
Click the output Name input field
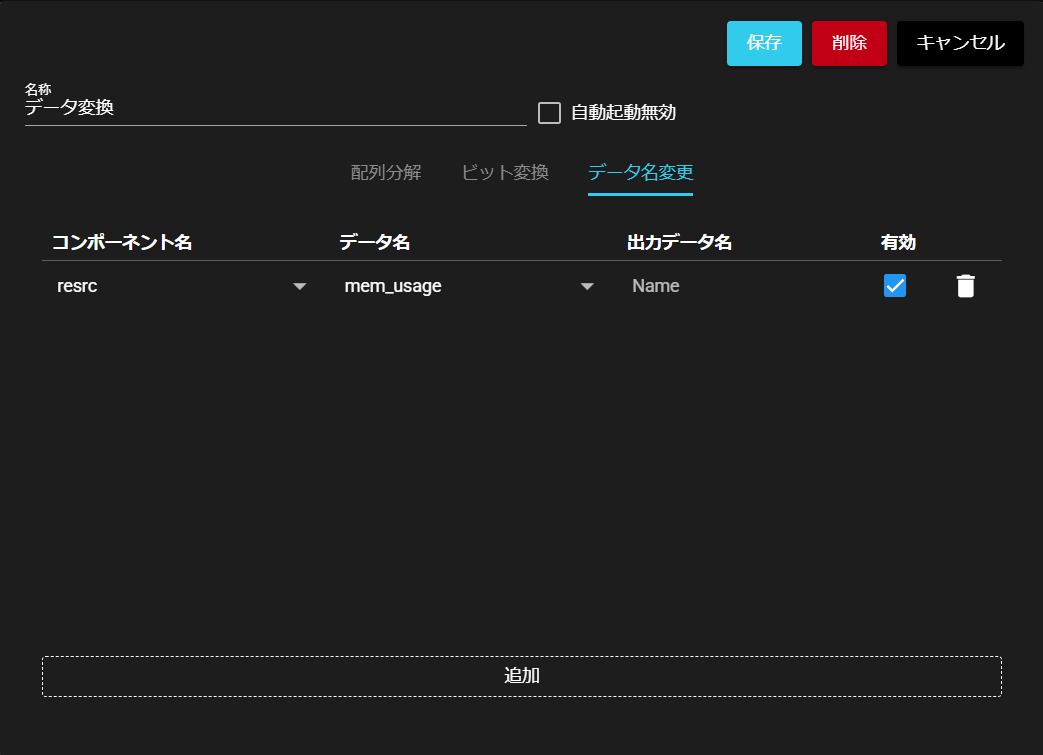740,286
